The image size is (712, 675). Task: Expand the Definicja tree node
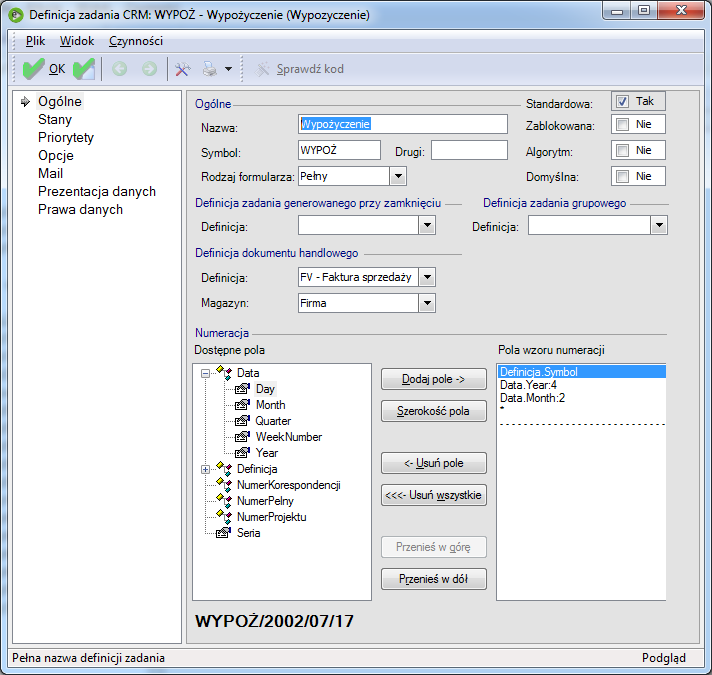[205, 469]
